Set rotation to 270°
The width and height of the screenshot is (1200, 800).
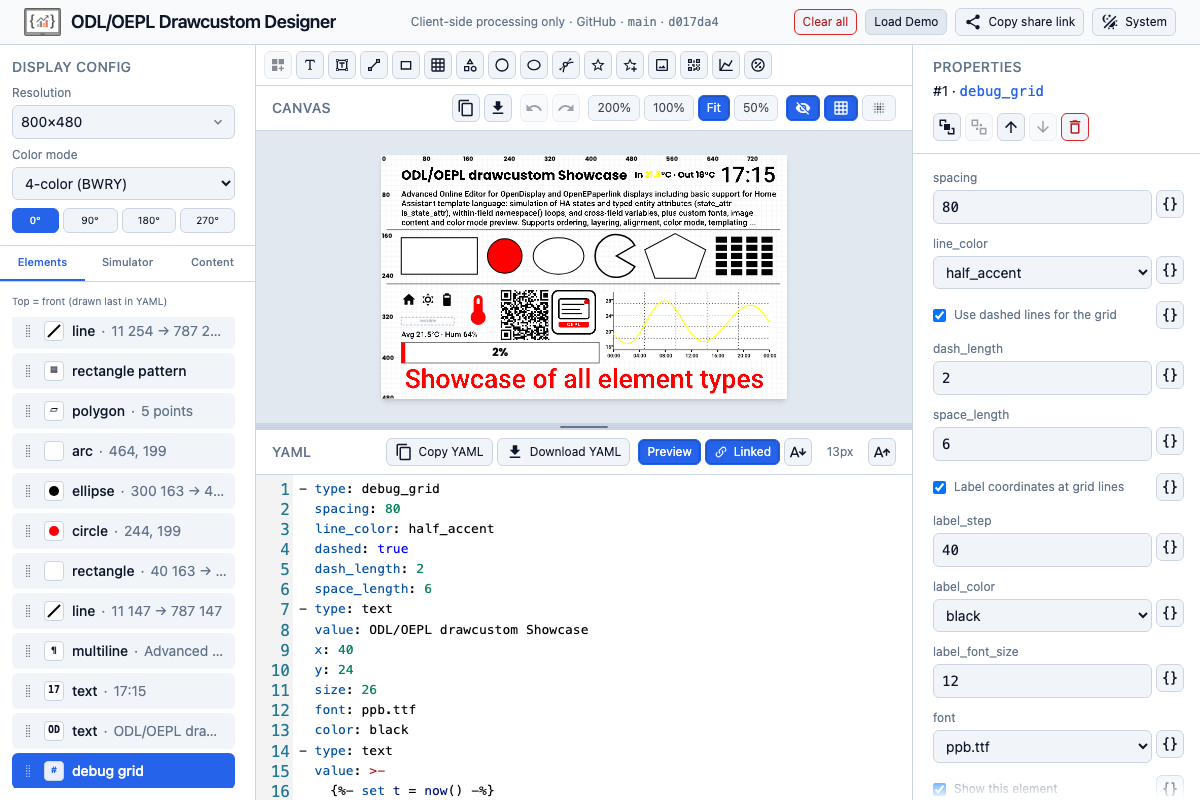[x=208, y=220]
